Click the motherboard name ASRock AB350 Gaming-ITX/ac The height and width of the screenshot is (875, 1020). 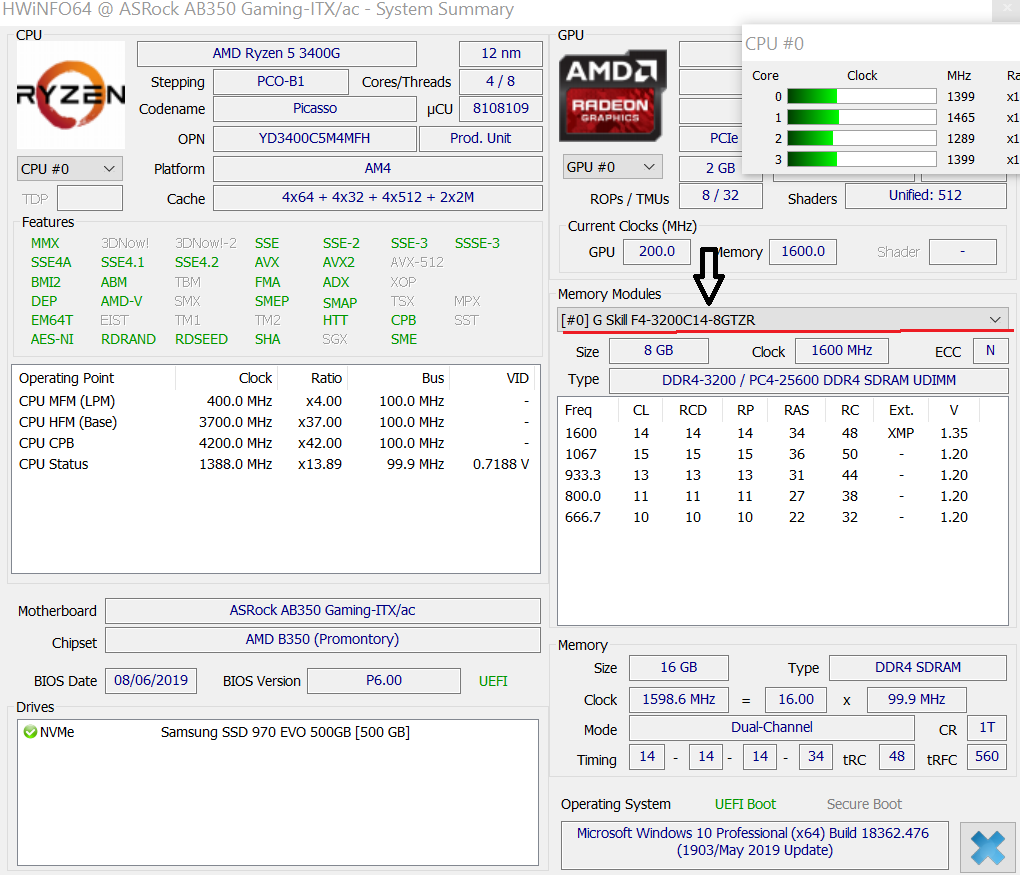(323, 610)
